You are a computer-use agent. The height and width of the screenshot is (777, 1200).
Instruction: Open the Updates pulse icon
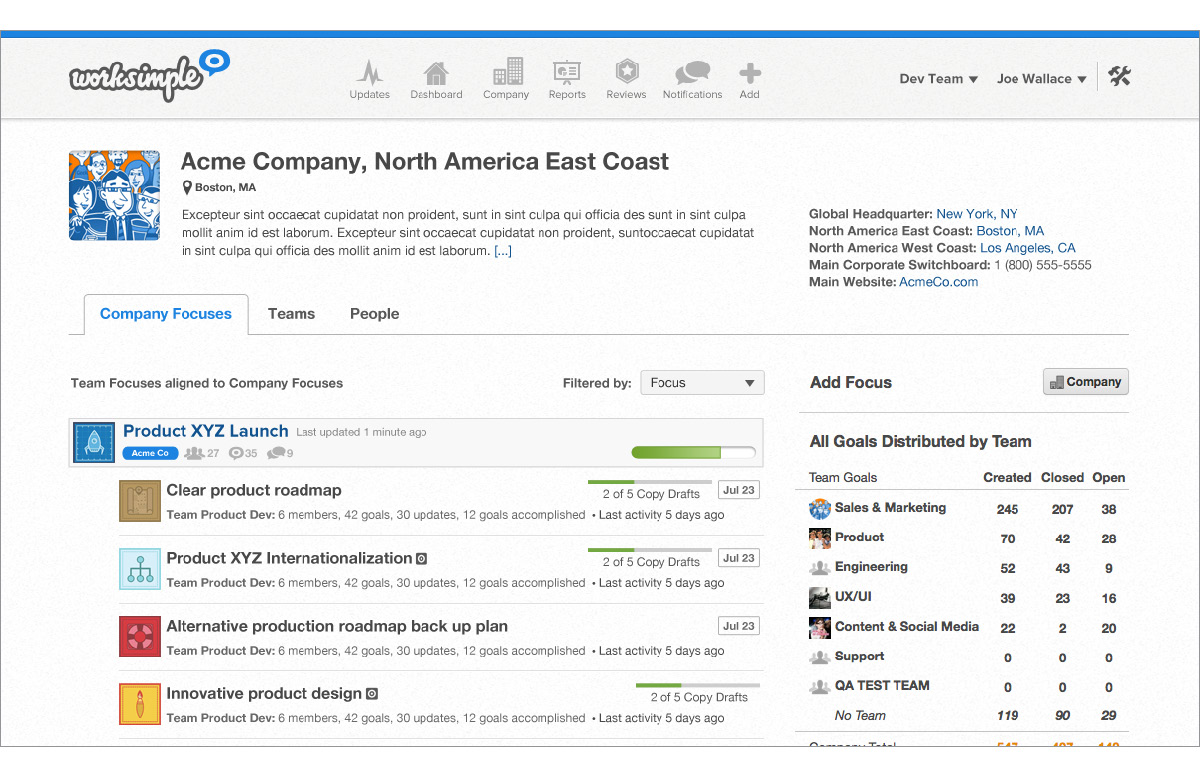tap(369, 73)
